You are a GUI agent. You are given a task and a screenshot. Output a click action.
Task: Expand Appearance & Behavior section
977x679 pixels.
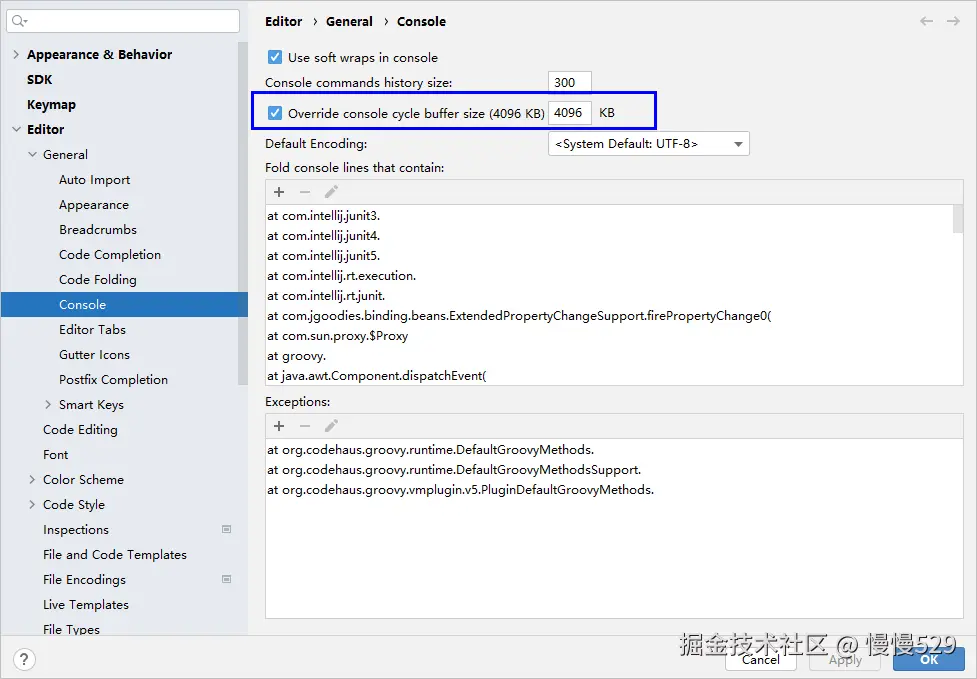(x=16, y=55)
